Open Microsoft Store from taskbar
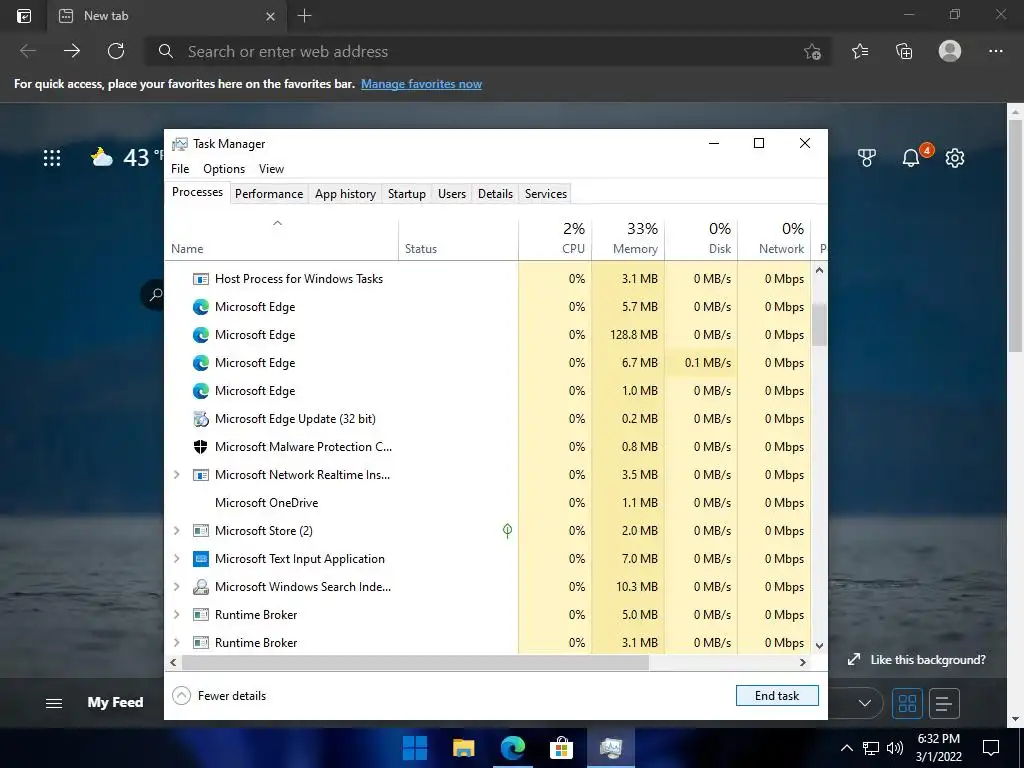Screen dimensions: 1024x768 tap(561, 748)
